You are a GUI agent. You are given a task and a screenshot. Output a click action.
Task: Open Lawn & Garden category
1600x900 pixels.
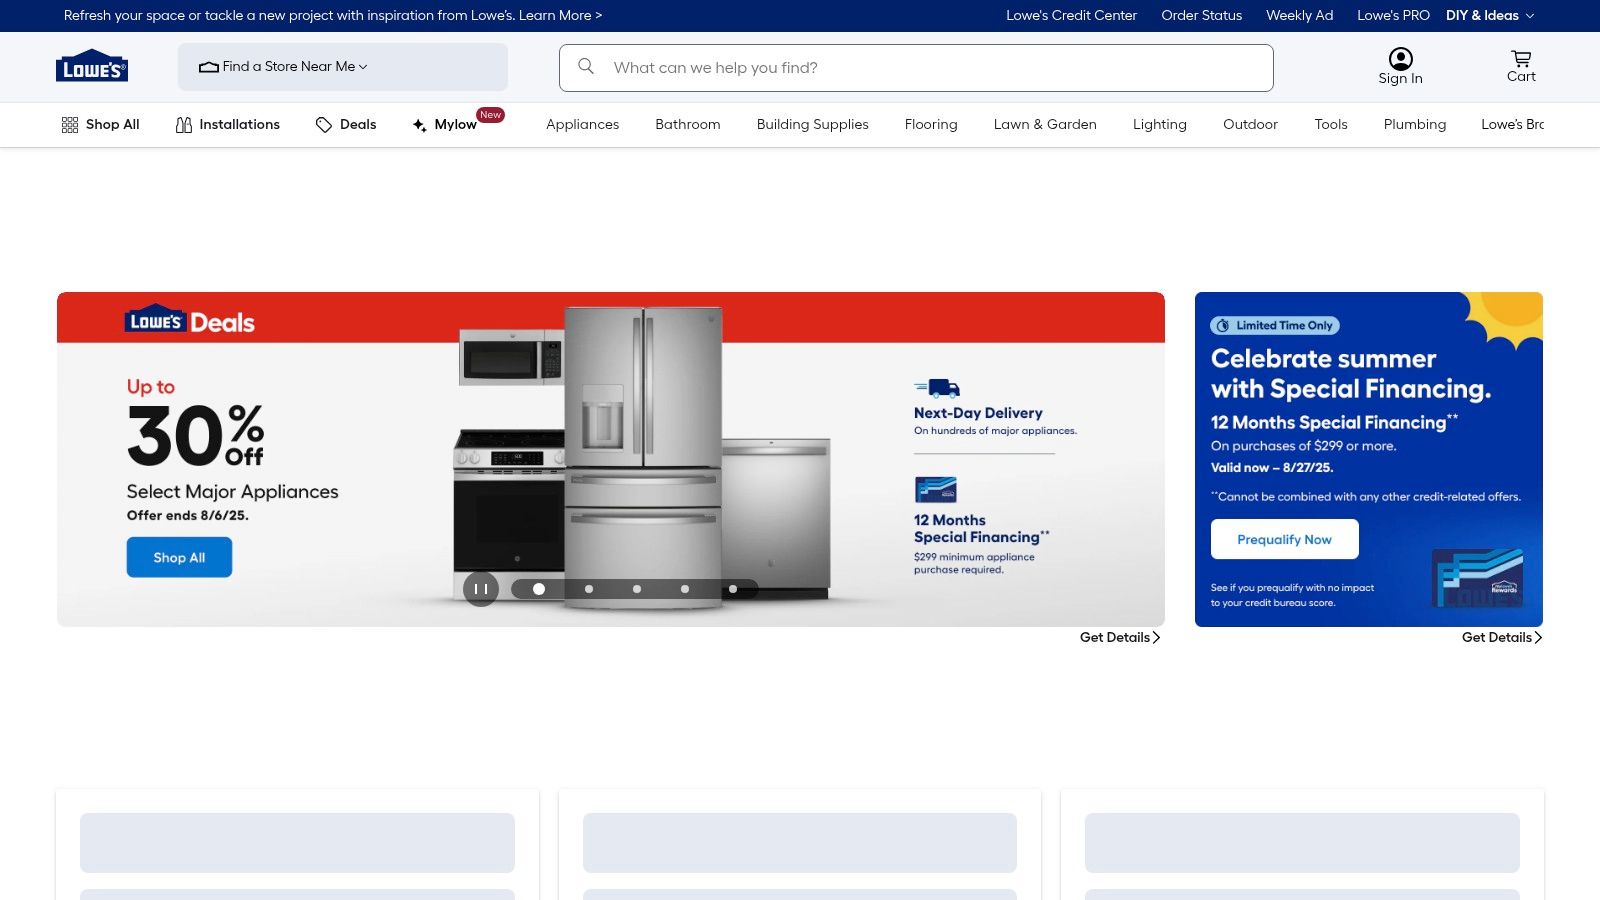(1045, 125)
